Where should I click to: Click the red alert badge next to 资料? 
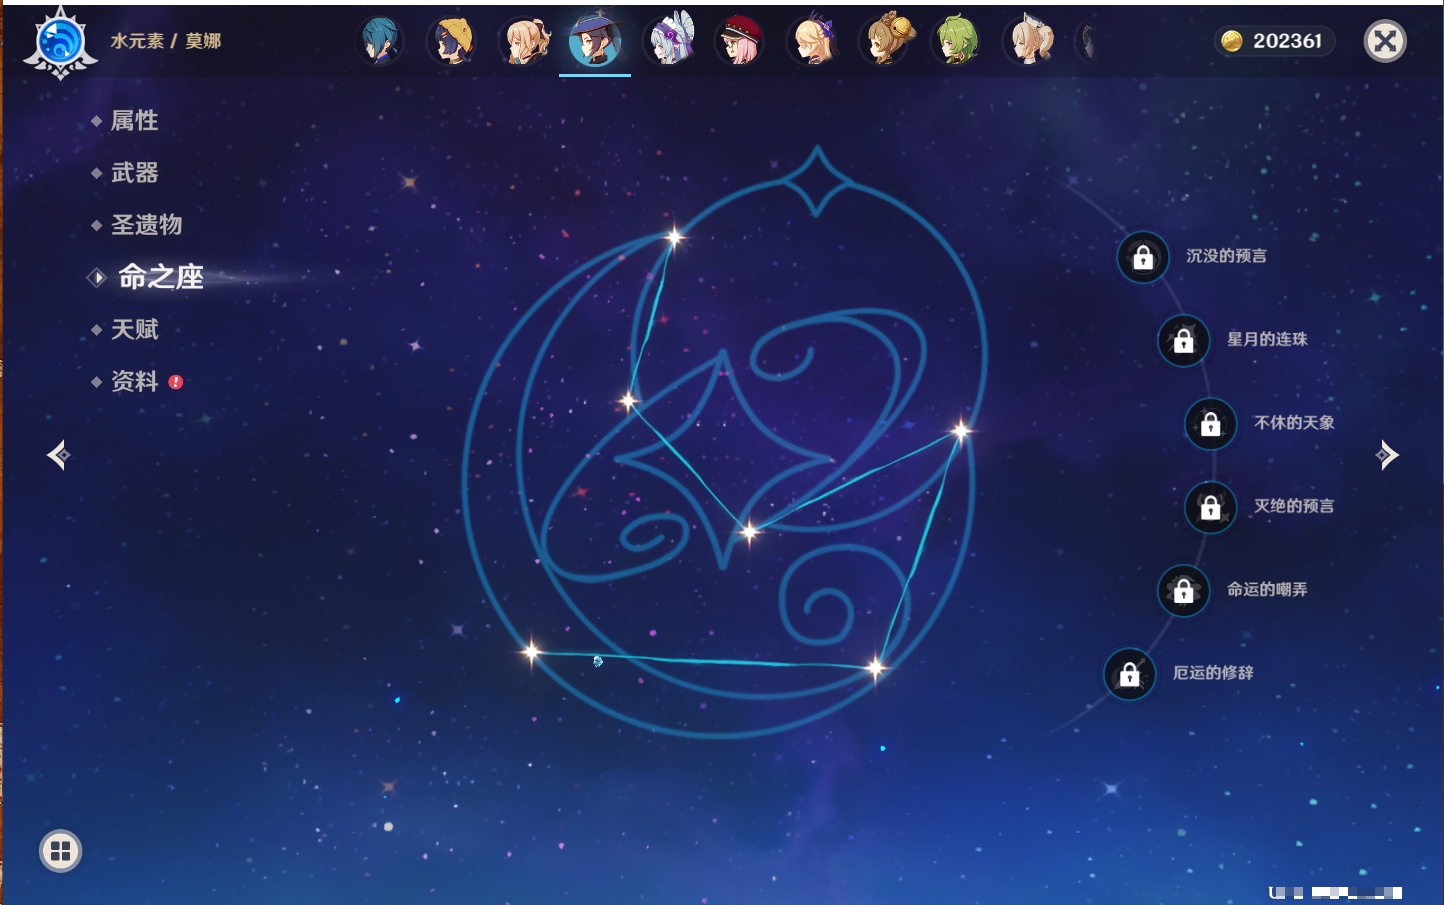tap(176, 382)
